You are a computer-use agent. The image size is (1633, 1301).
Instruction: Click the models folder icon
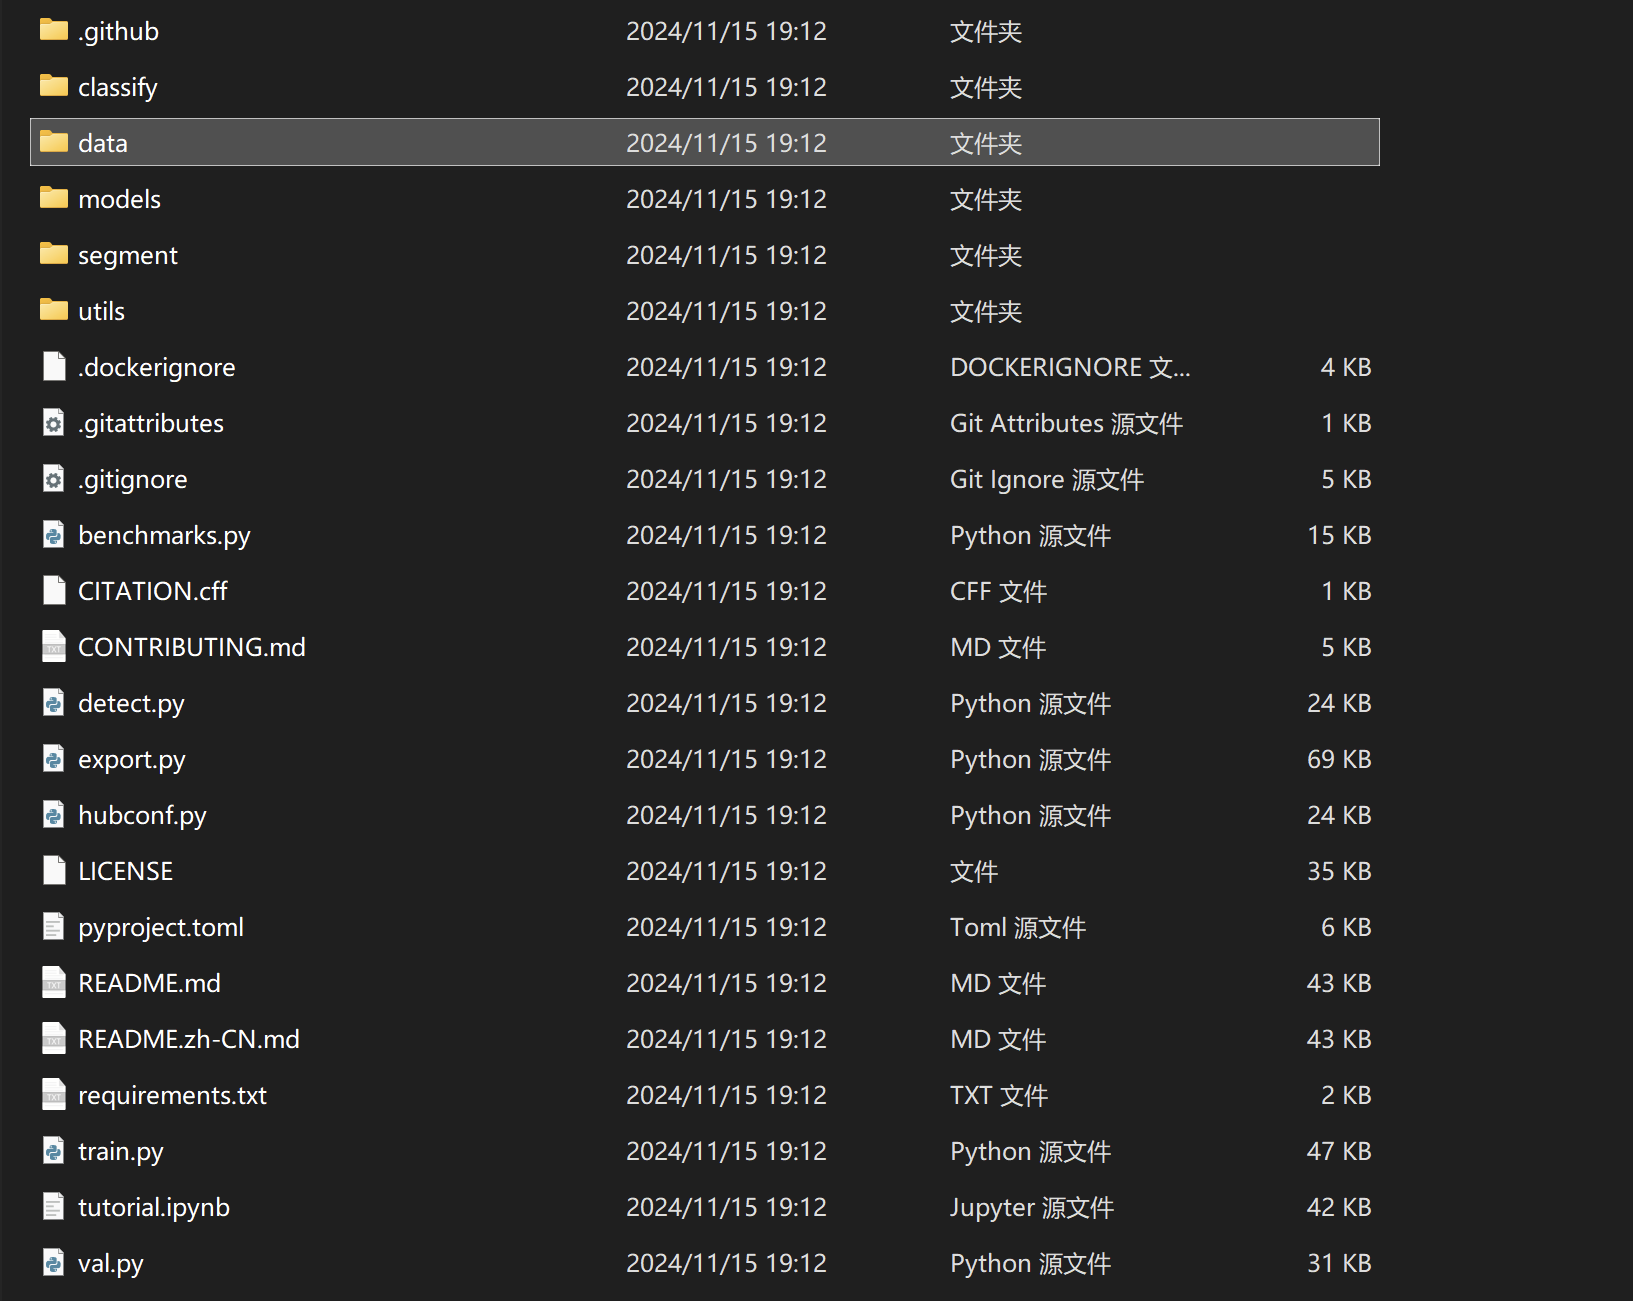tap(54, 199)
